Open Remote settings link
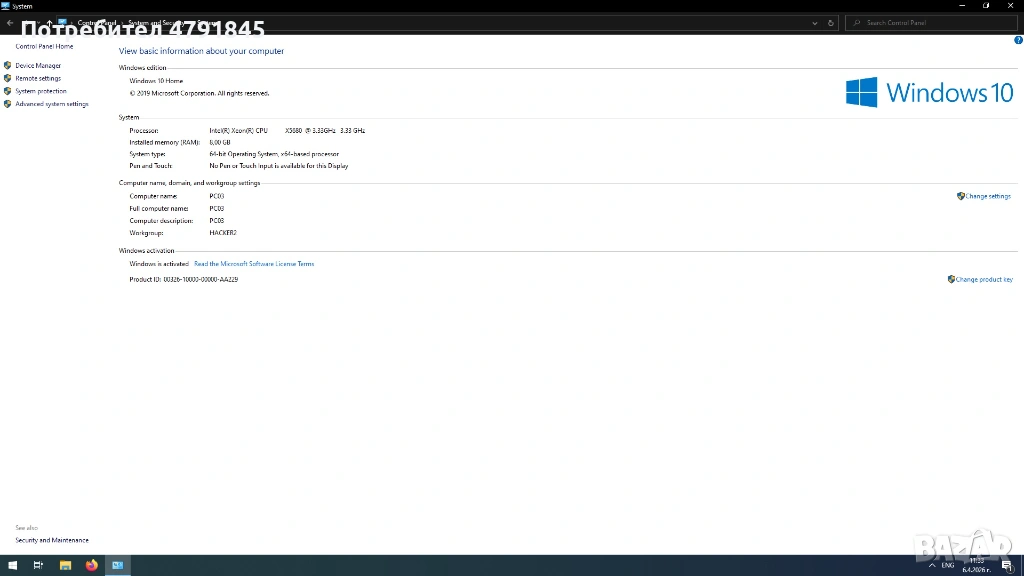The image size is (1024, 576). click(x=38, y=78)
